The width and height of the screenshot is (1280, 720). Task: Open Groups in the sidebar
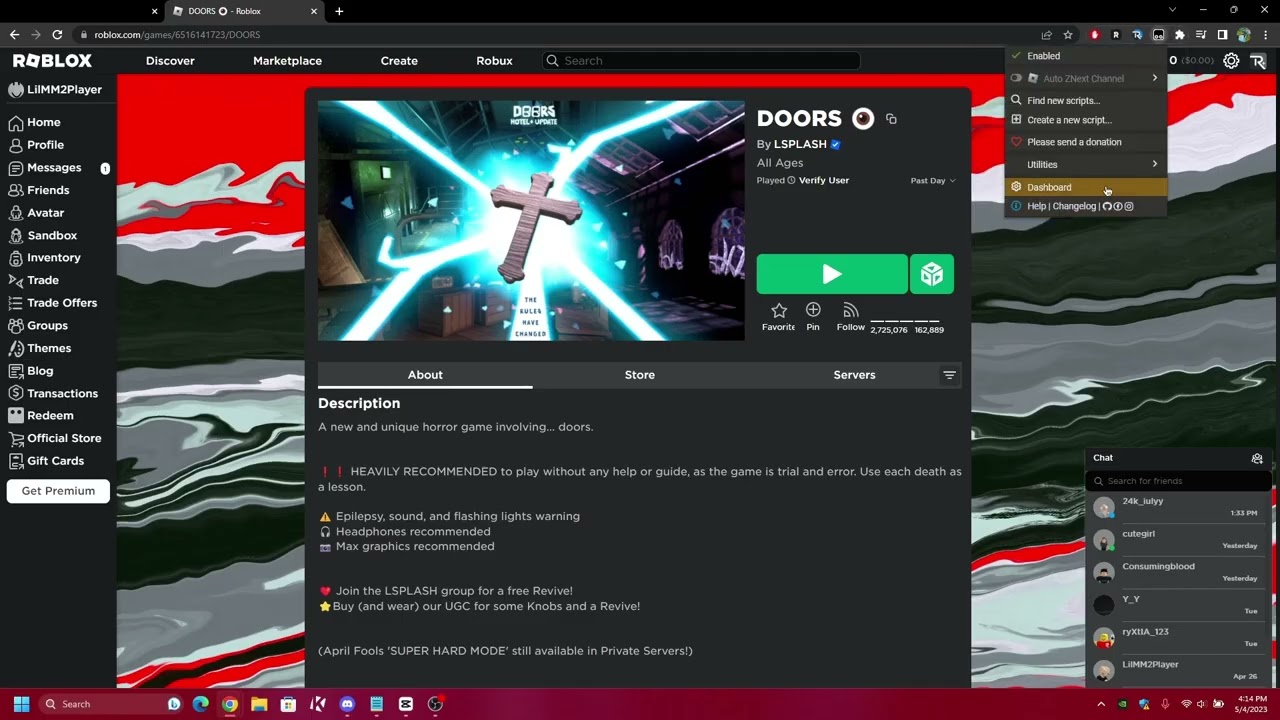tap(38, 326)
